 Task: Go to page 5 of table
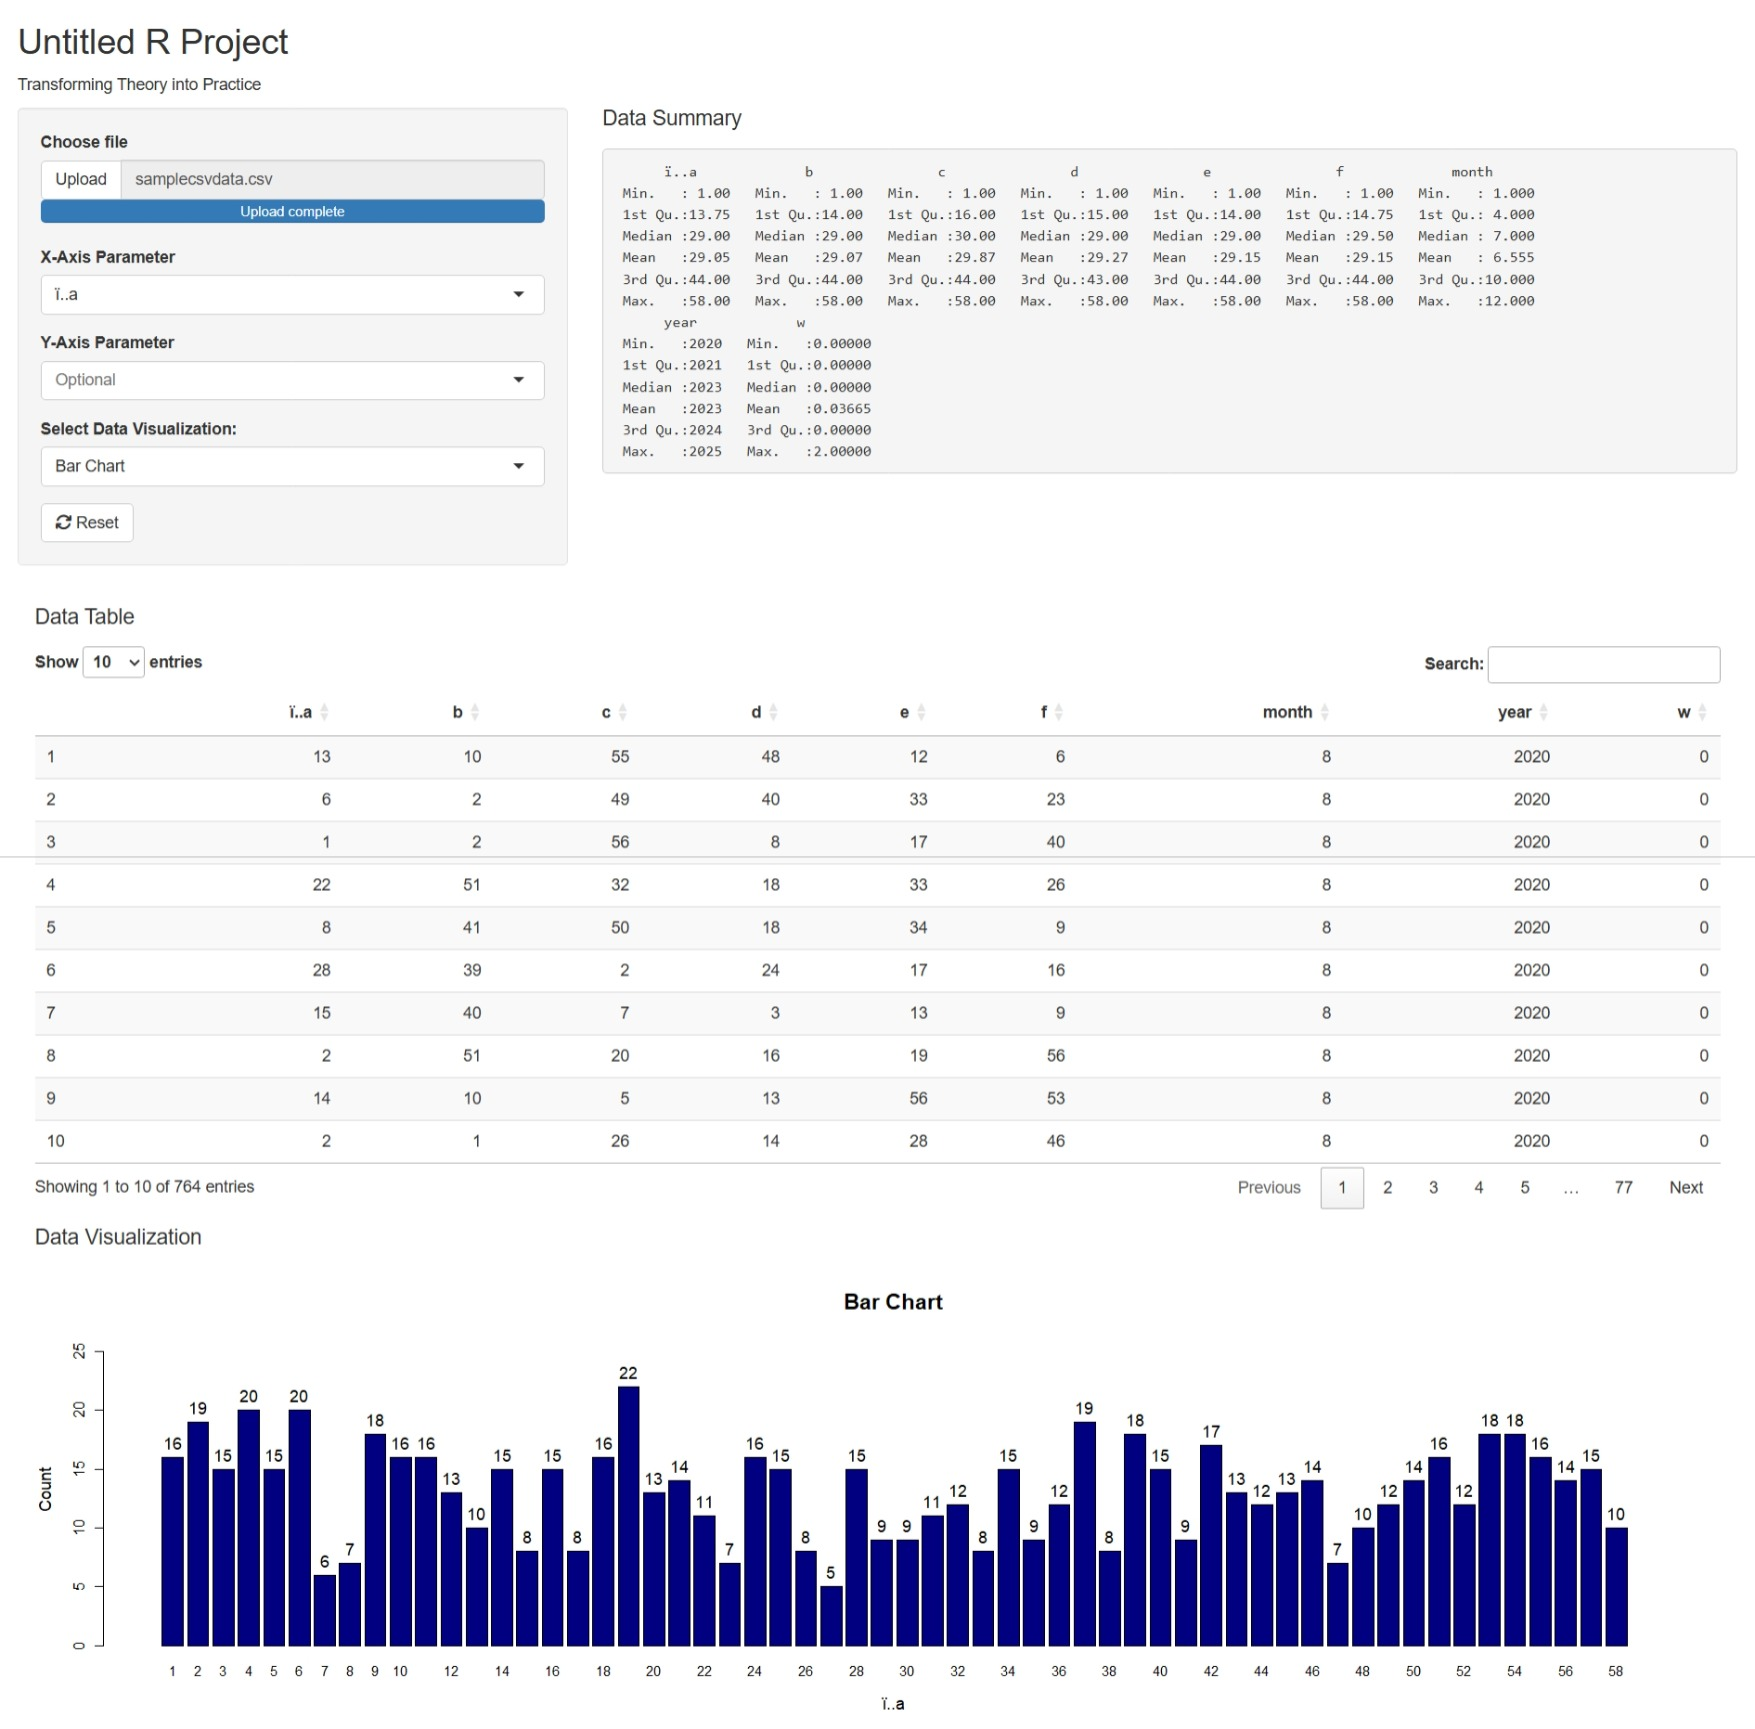pos(1525,1187)
